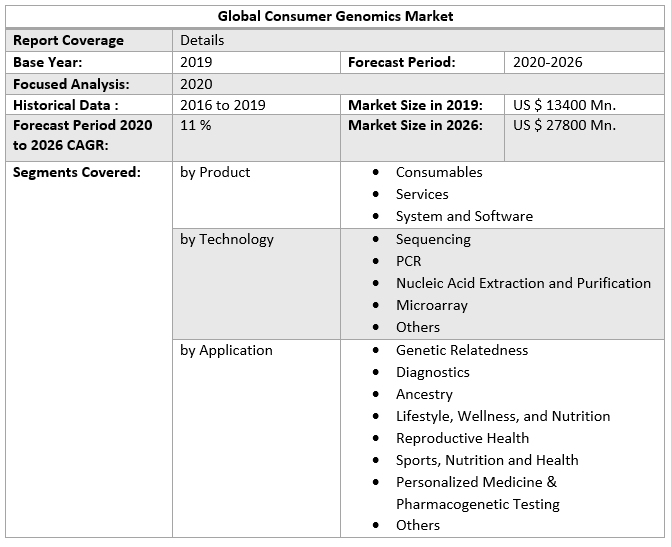The height and width of the screenshot is (547, 671).
Task: Select the US $ 13400 Mn. value
Action: coord(564,105)
